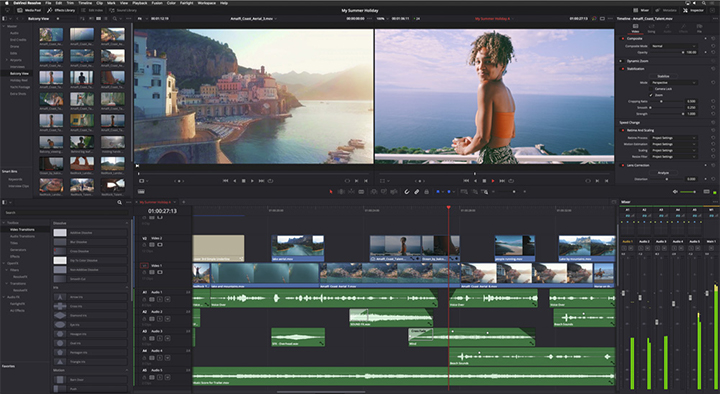Reset the Stabilization section in Inspector
This screenshot has height=394, width=720.
[x=713, y=68]
